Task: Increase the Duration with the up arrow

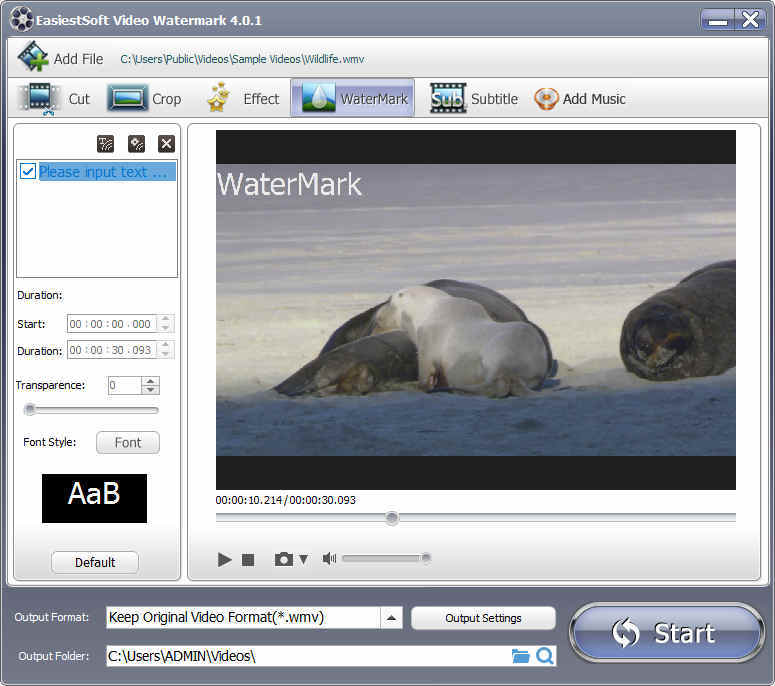Action: 165,345
